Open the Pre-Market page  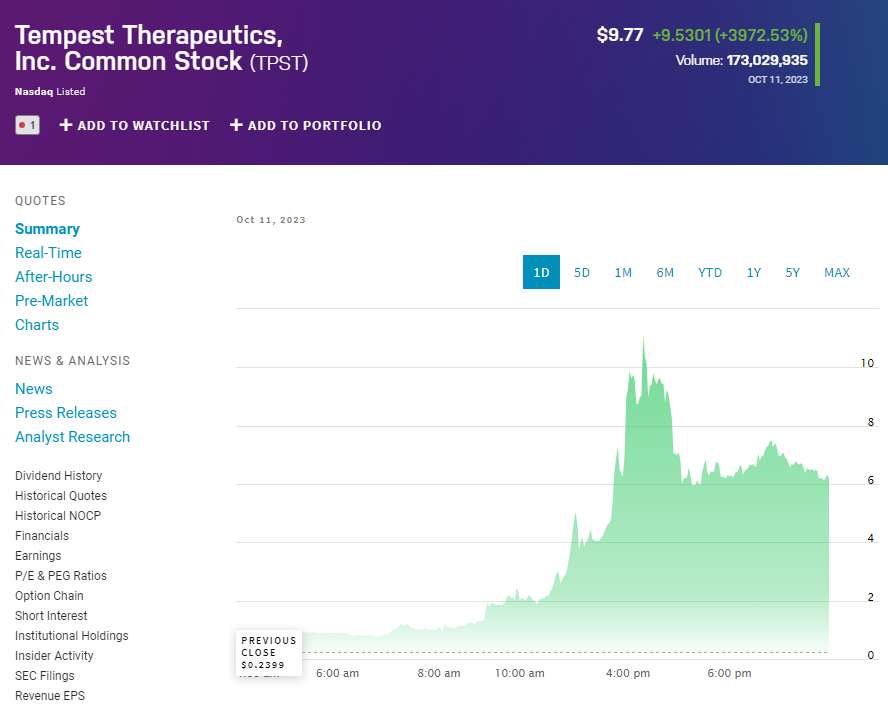[x=51, y=301]
